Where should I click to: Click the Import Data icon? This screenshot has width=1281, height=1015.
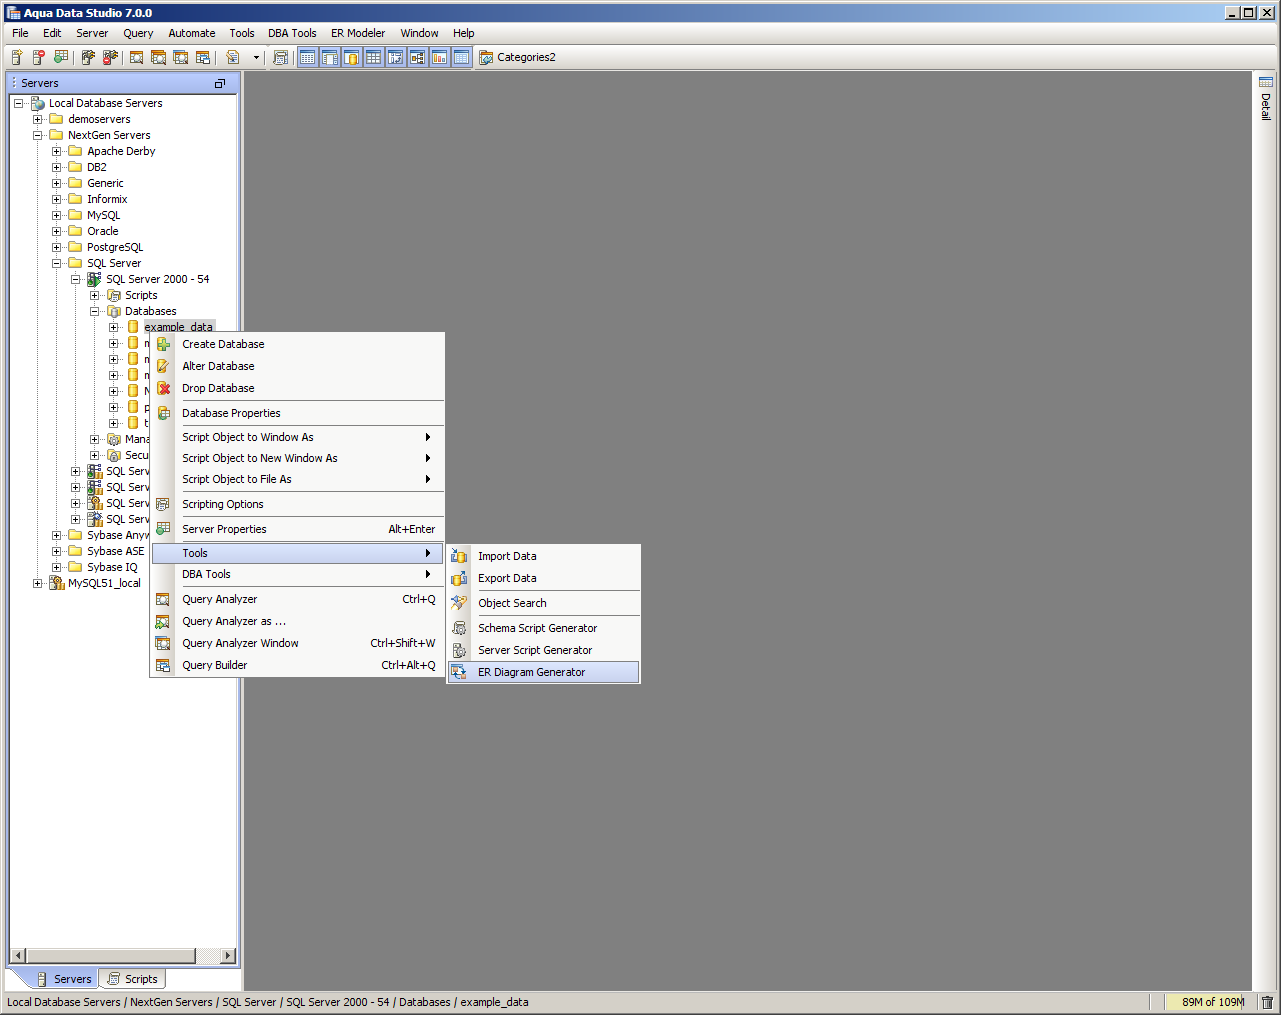pyautogui.click(x=459, y=556)
